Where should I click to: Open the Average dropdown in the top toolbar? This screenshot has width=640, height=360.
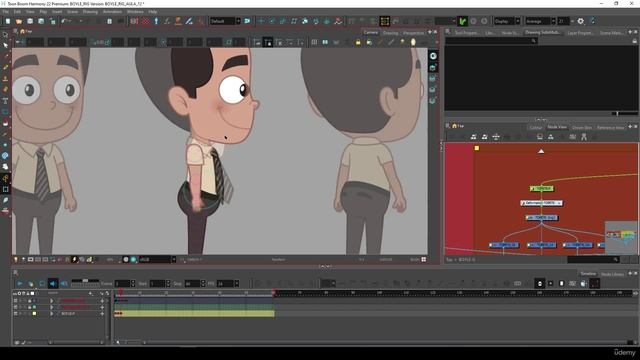[540, 21]
